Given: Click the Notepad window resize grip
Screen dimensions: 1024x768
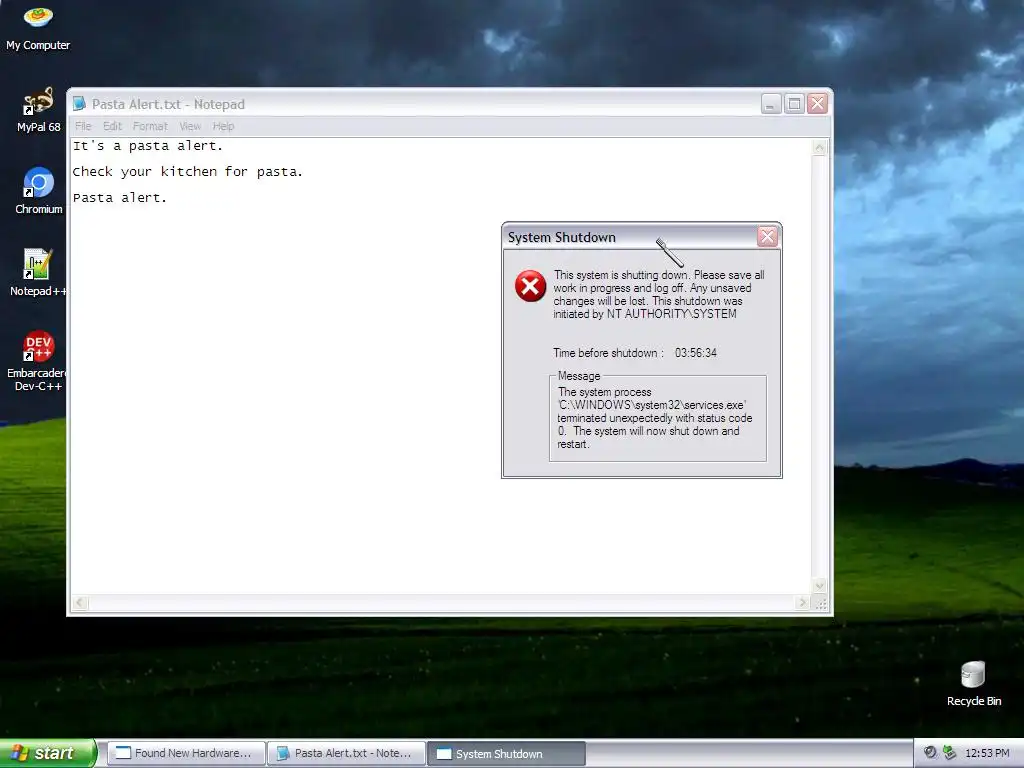Looking at the screenshot, I should [821, 603].
